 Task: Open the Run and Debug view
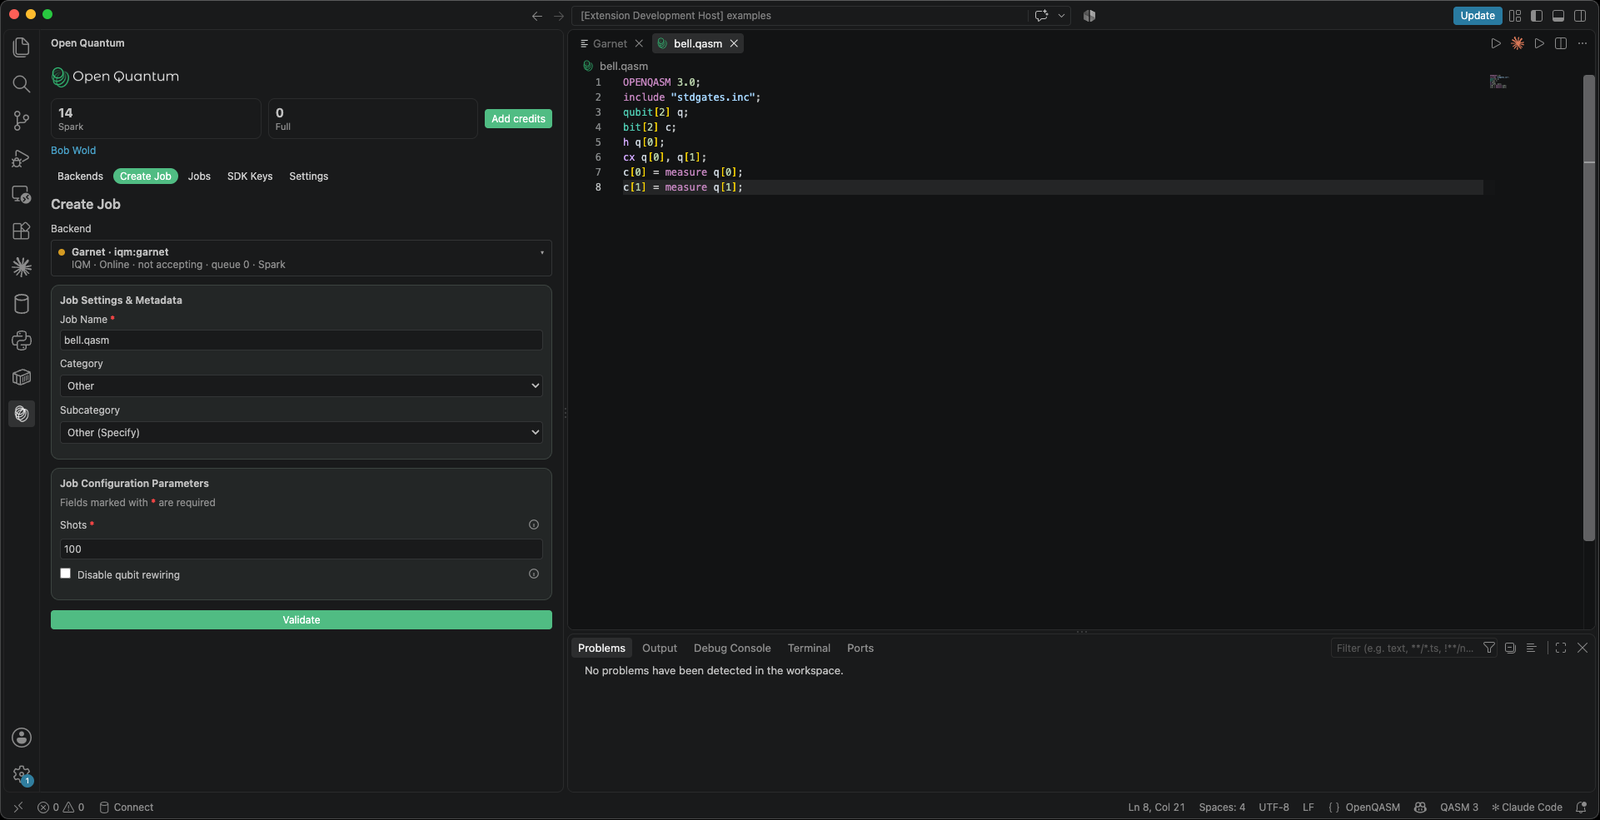[x=21, y=158]
